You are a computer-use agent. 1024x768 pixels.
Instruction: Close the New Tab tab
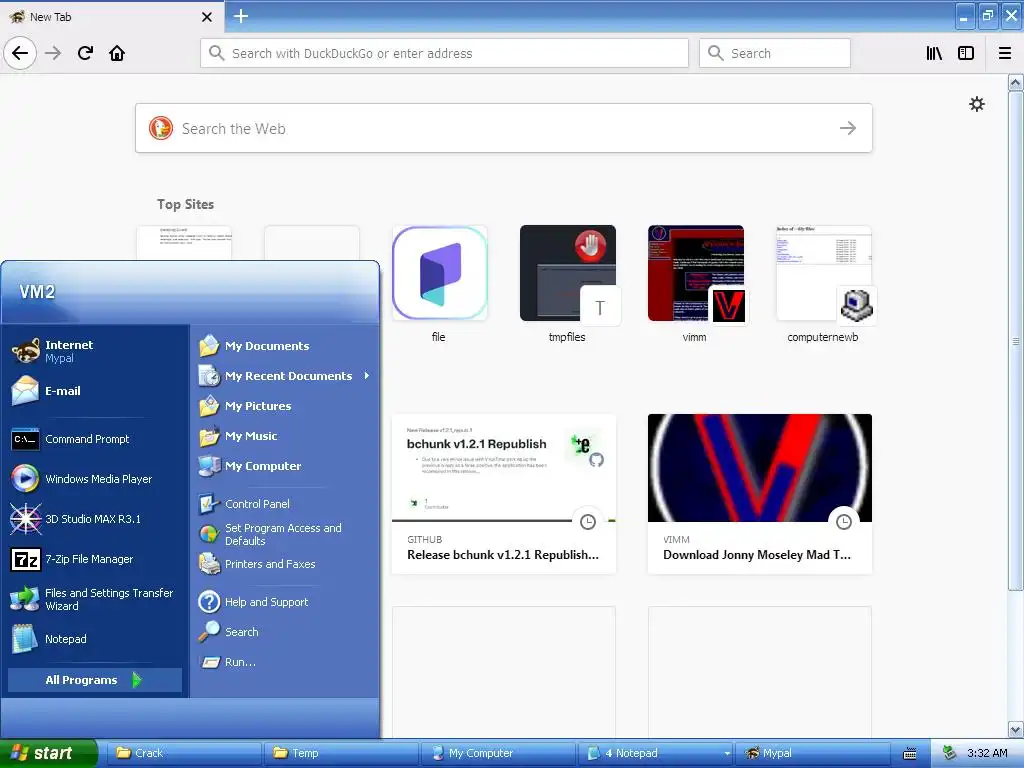pos(207,17)
